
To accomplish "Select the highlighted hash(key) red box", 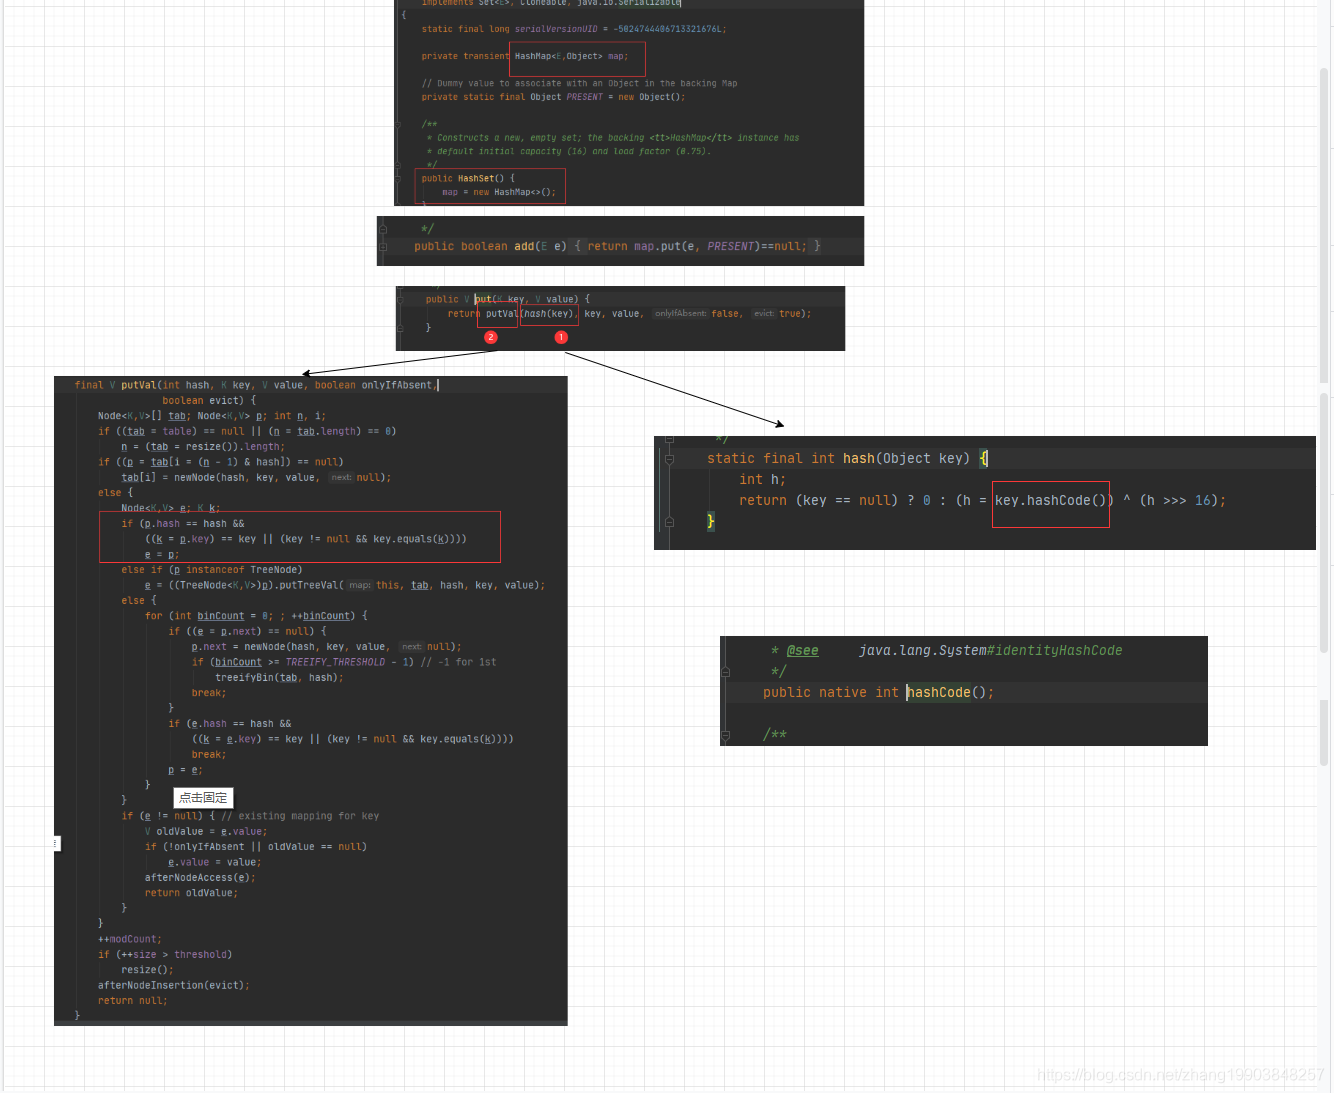I will pos(549,313).
